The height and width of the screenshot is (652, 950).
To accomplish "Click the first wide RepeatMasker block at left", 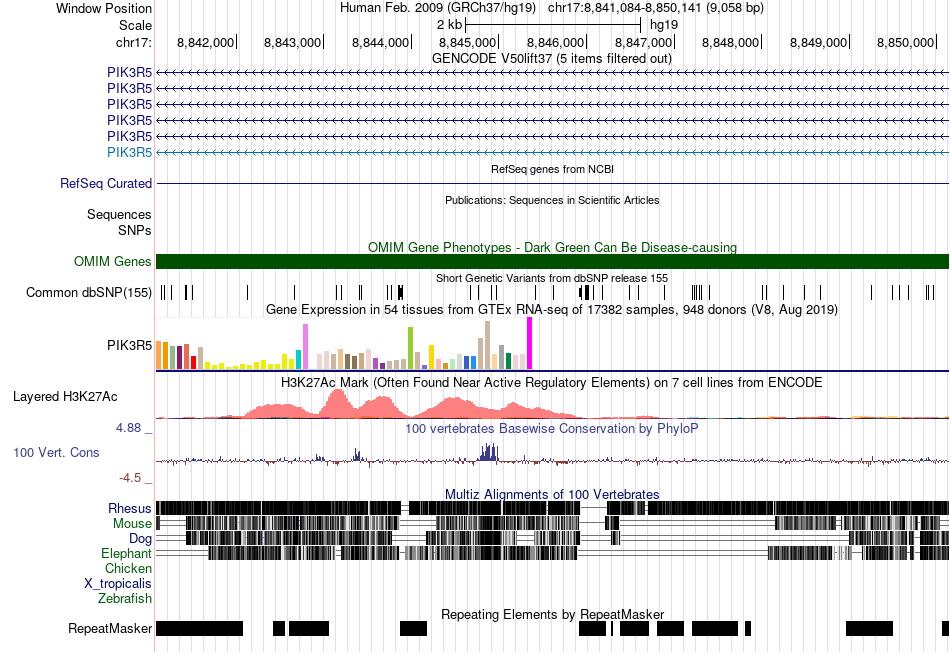I will 199,628.
